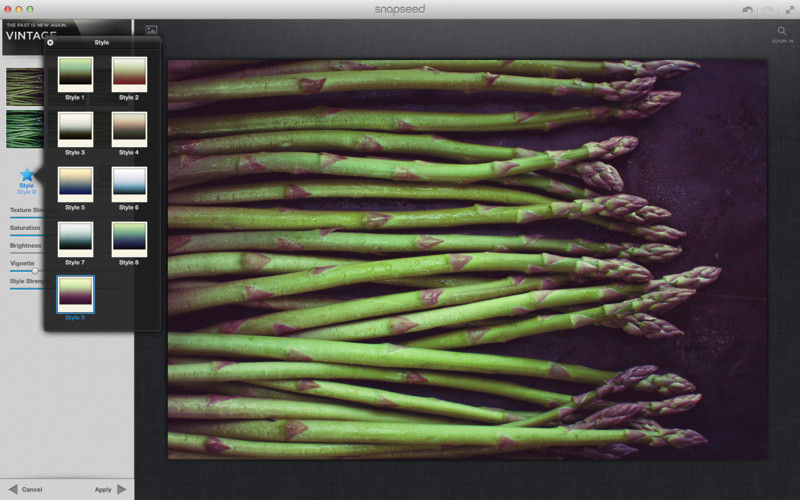The width and height of the screenshot is (800, 500).
Task: Choose the Style 2 red-toned preset
Action: coord(129,74)
